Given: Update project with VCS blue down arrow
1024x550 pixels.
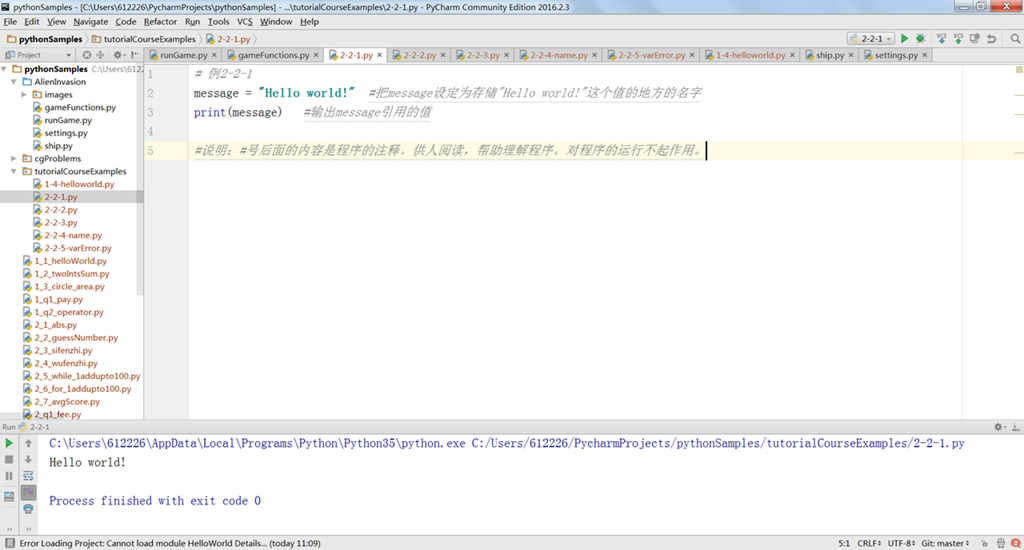Looking at the screenshot, I should coord(941,39).
